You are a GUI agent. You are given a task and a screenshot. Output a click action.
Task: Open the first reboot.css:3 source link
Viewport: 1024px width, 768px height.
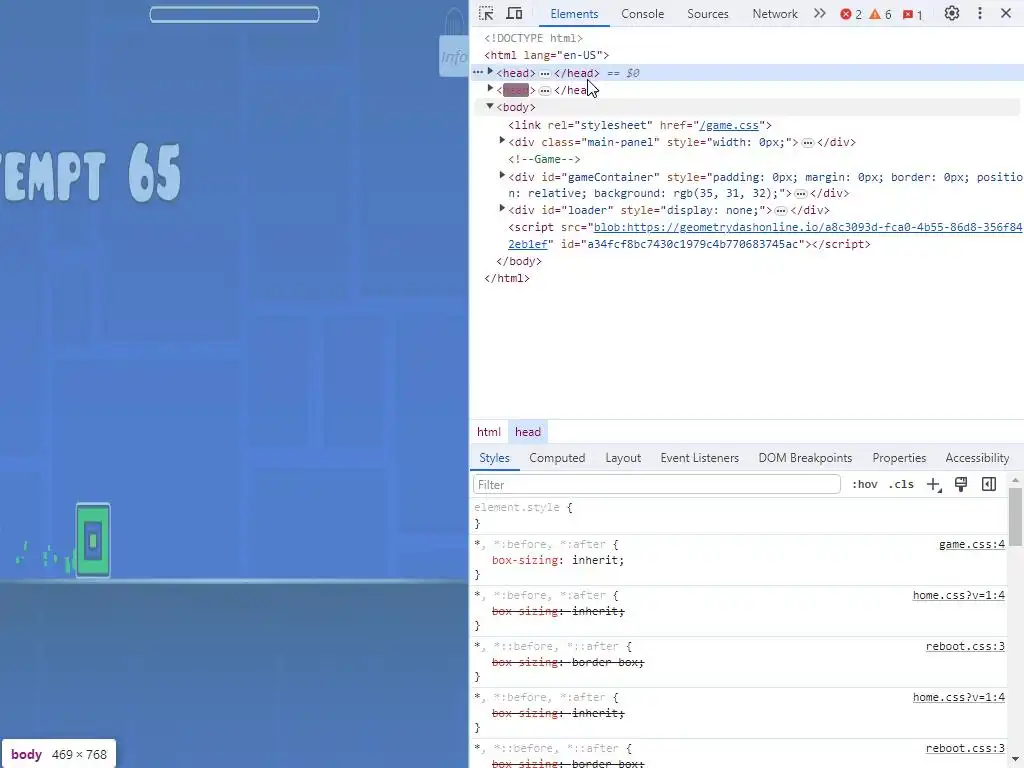[965, 646]
